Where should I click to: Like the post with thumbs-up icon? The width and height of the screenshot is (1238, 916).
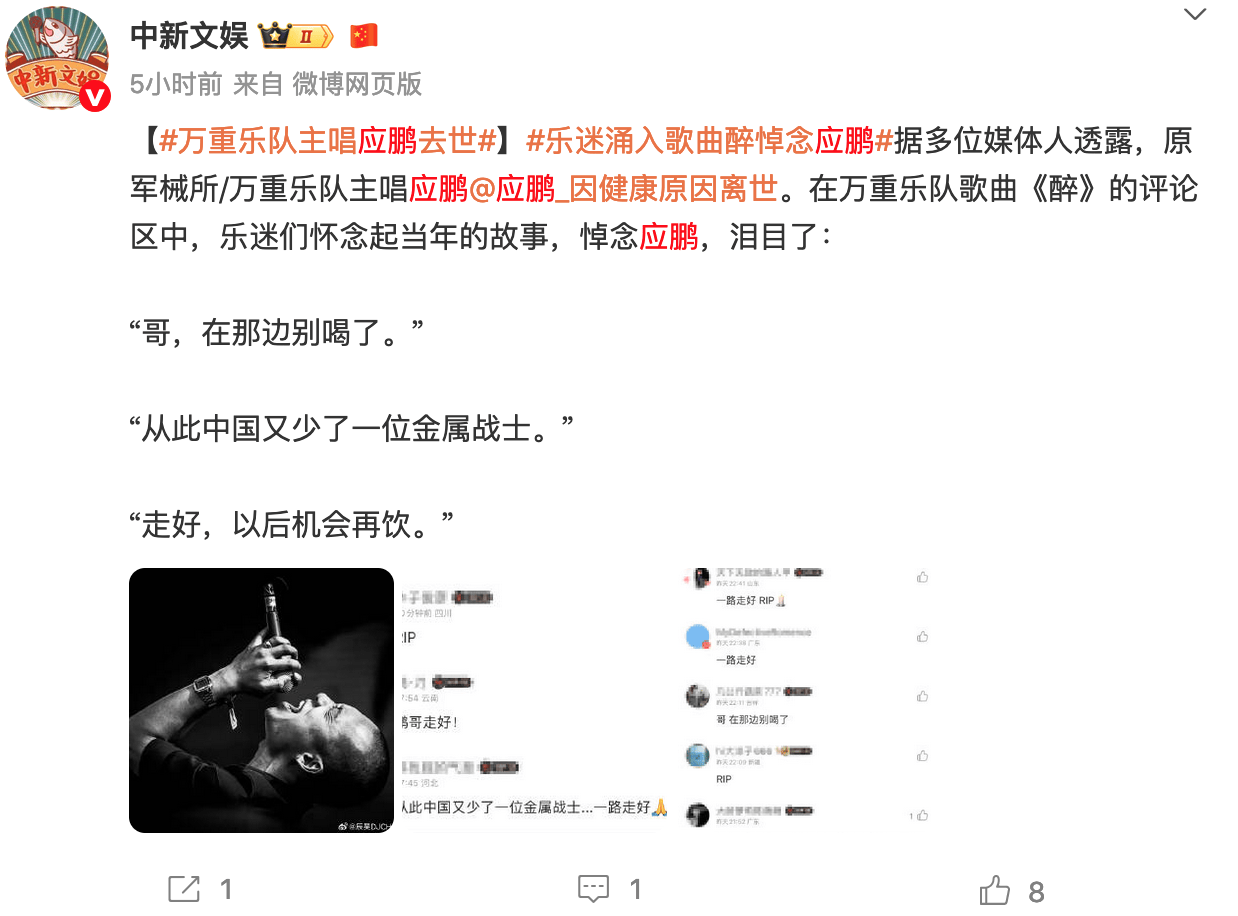(996, 889)
